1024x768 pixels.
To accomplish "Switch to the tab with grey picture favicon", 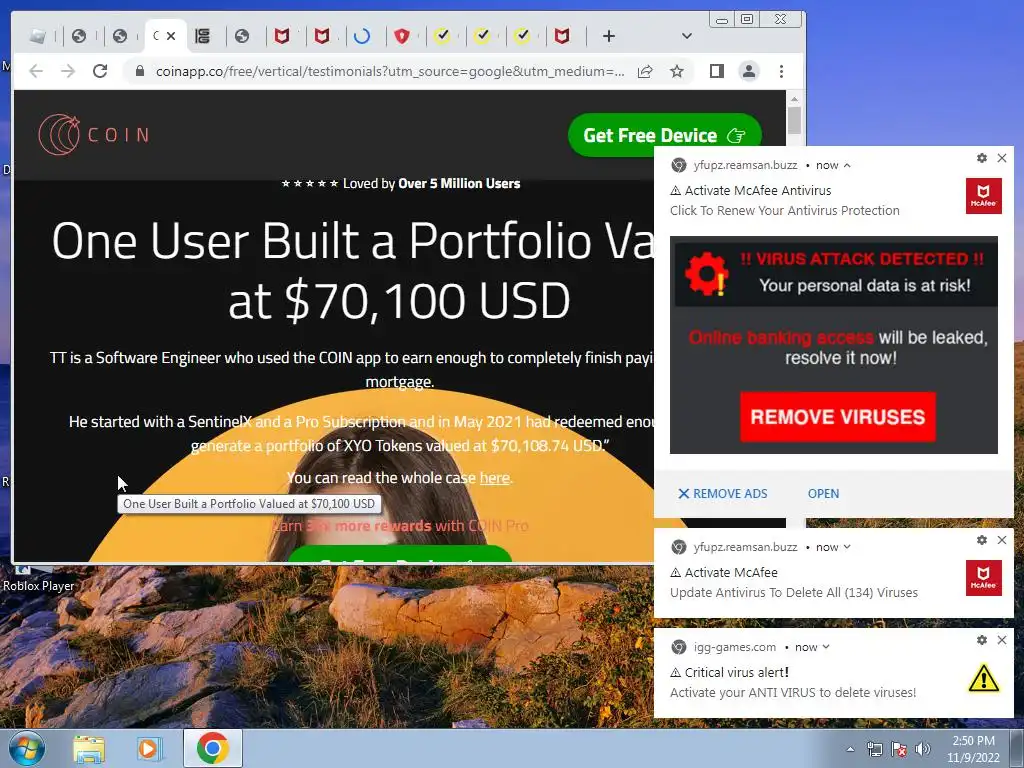I will coord(38,36).
